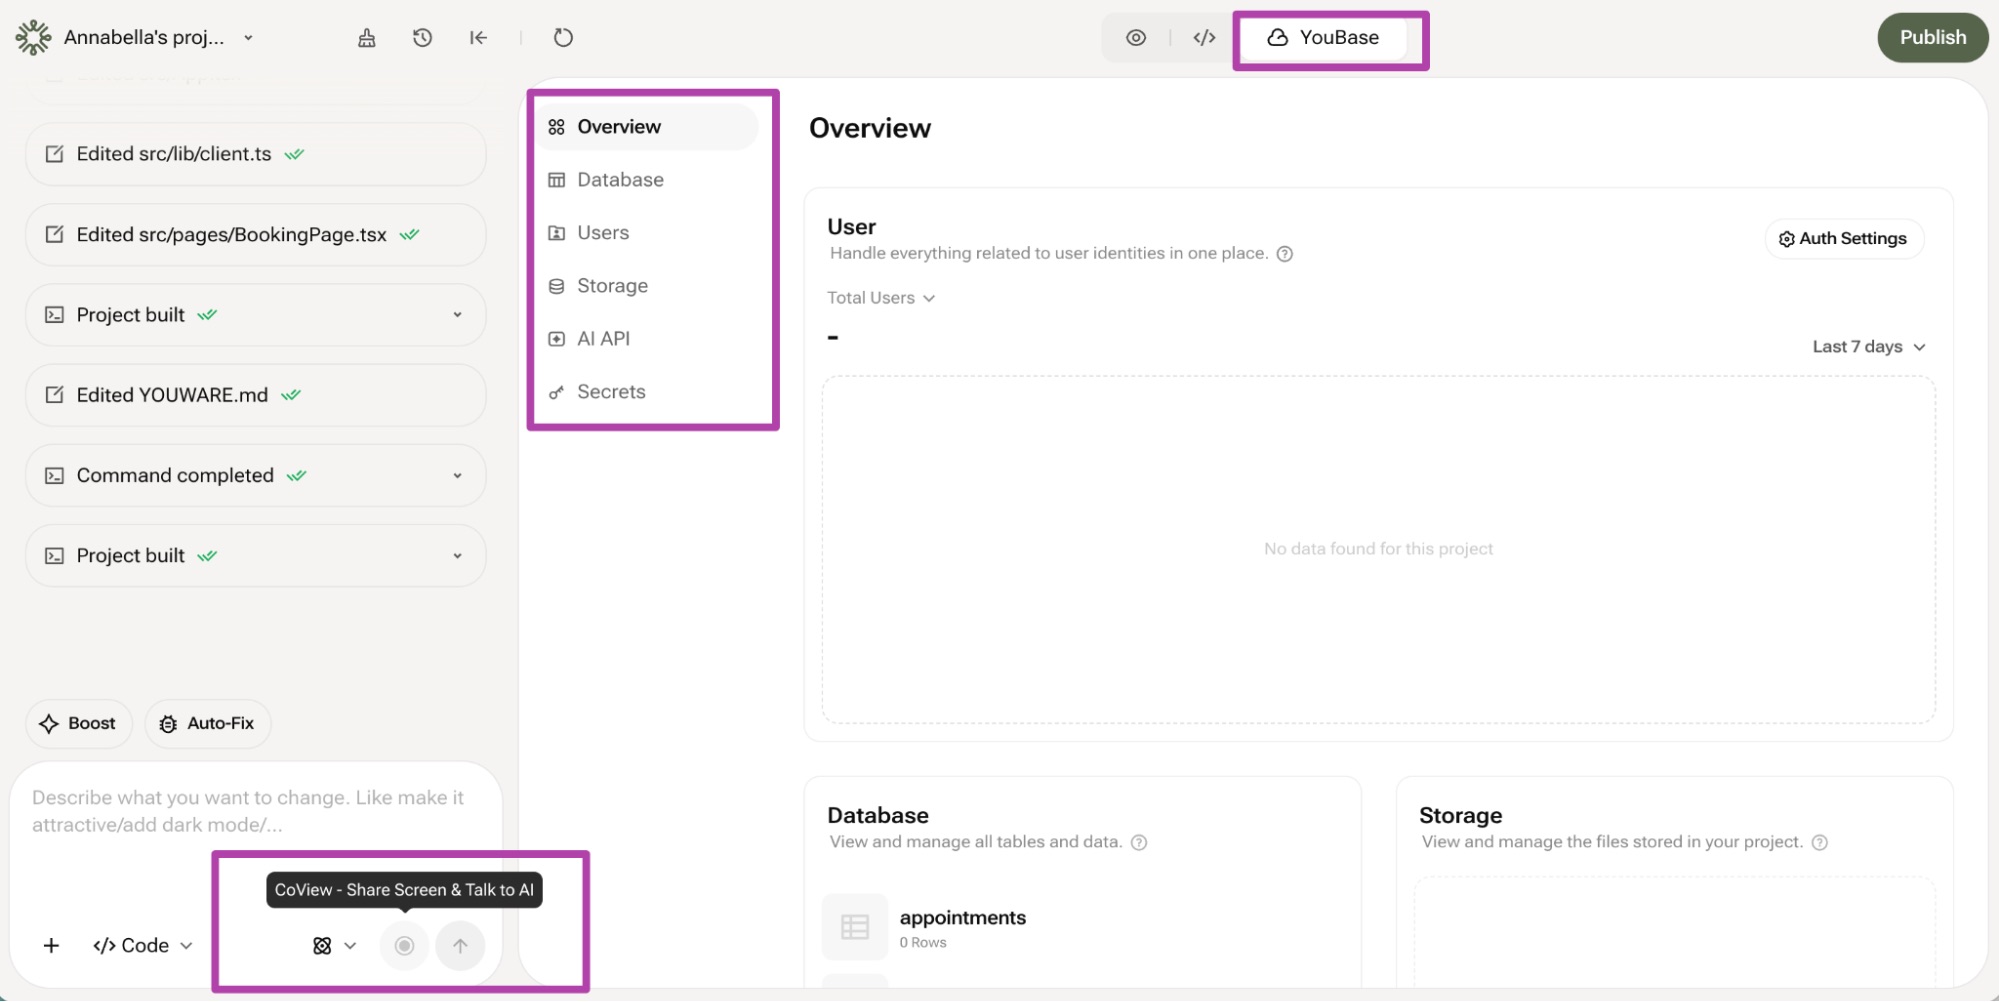Click the Auth Settings button
1999x1002 pixels.
point(1843,239)
